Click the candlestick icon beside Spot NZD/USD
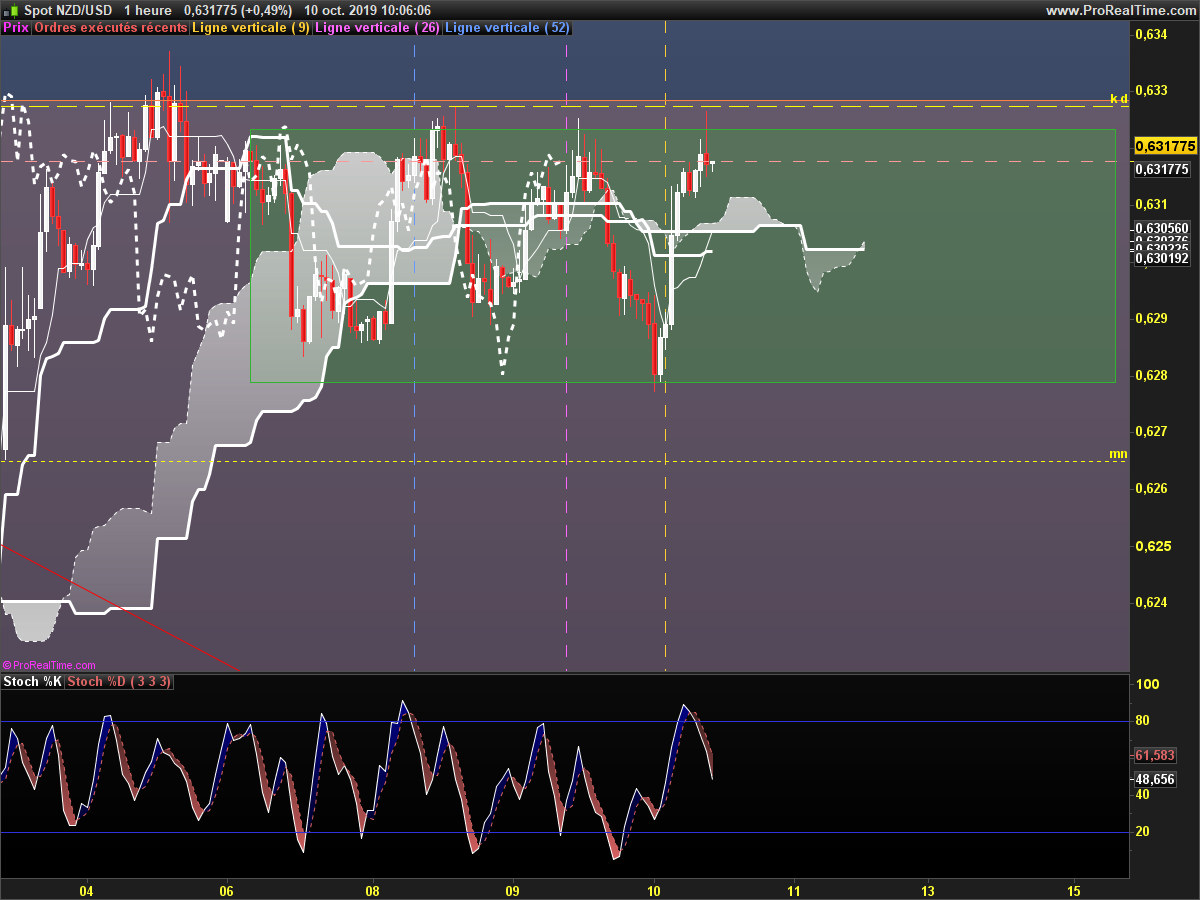The width and height of the screenshot is (1200, 900). pos(13,10)
